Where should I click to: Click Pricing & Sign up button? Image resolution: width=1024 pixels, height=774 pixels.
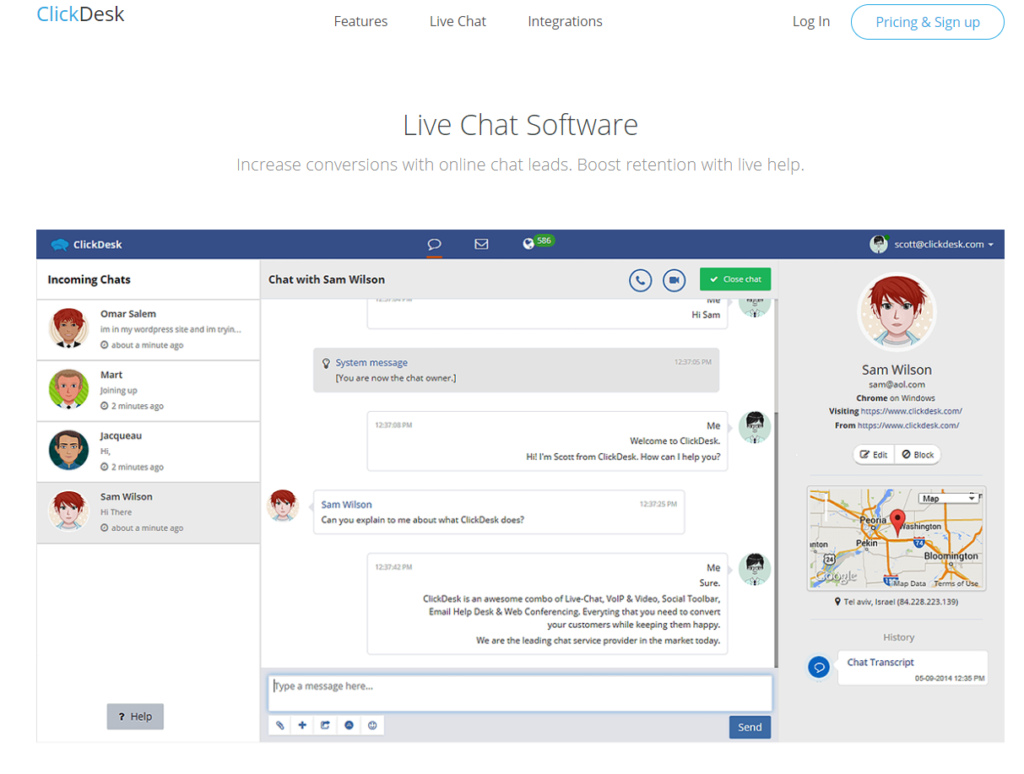click(x=927, y=22)
